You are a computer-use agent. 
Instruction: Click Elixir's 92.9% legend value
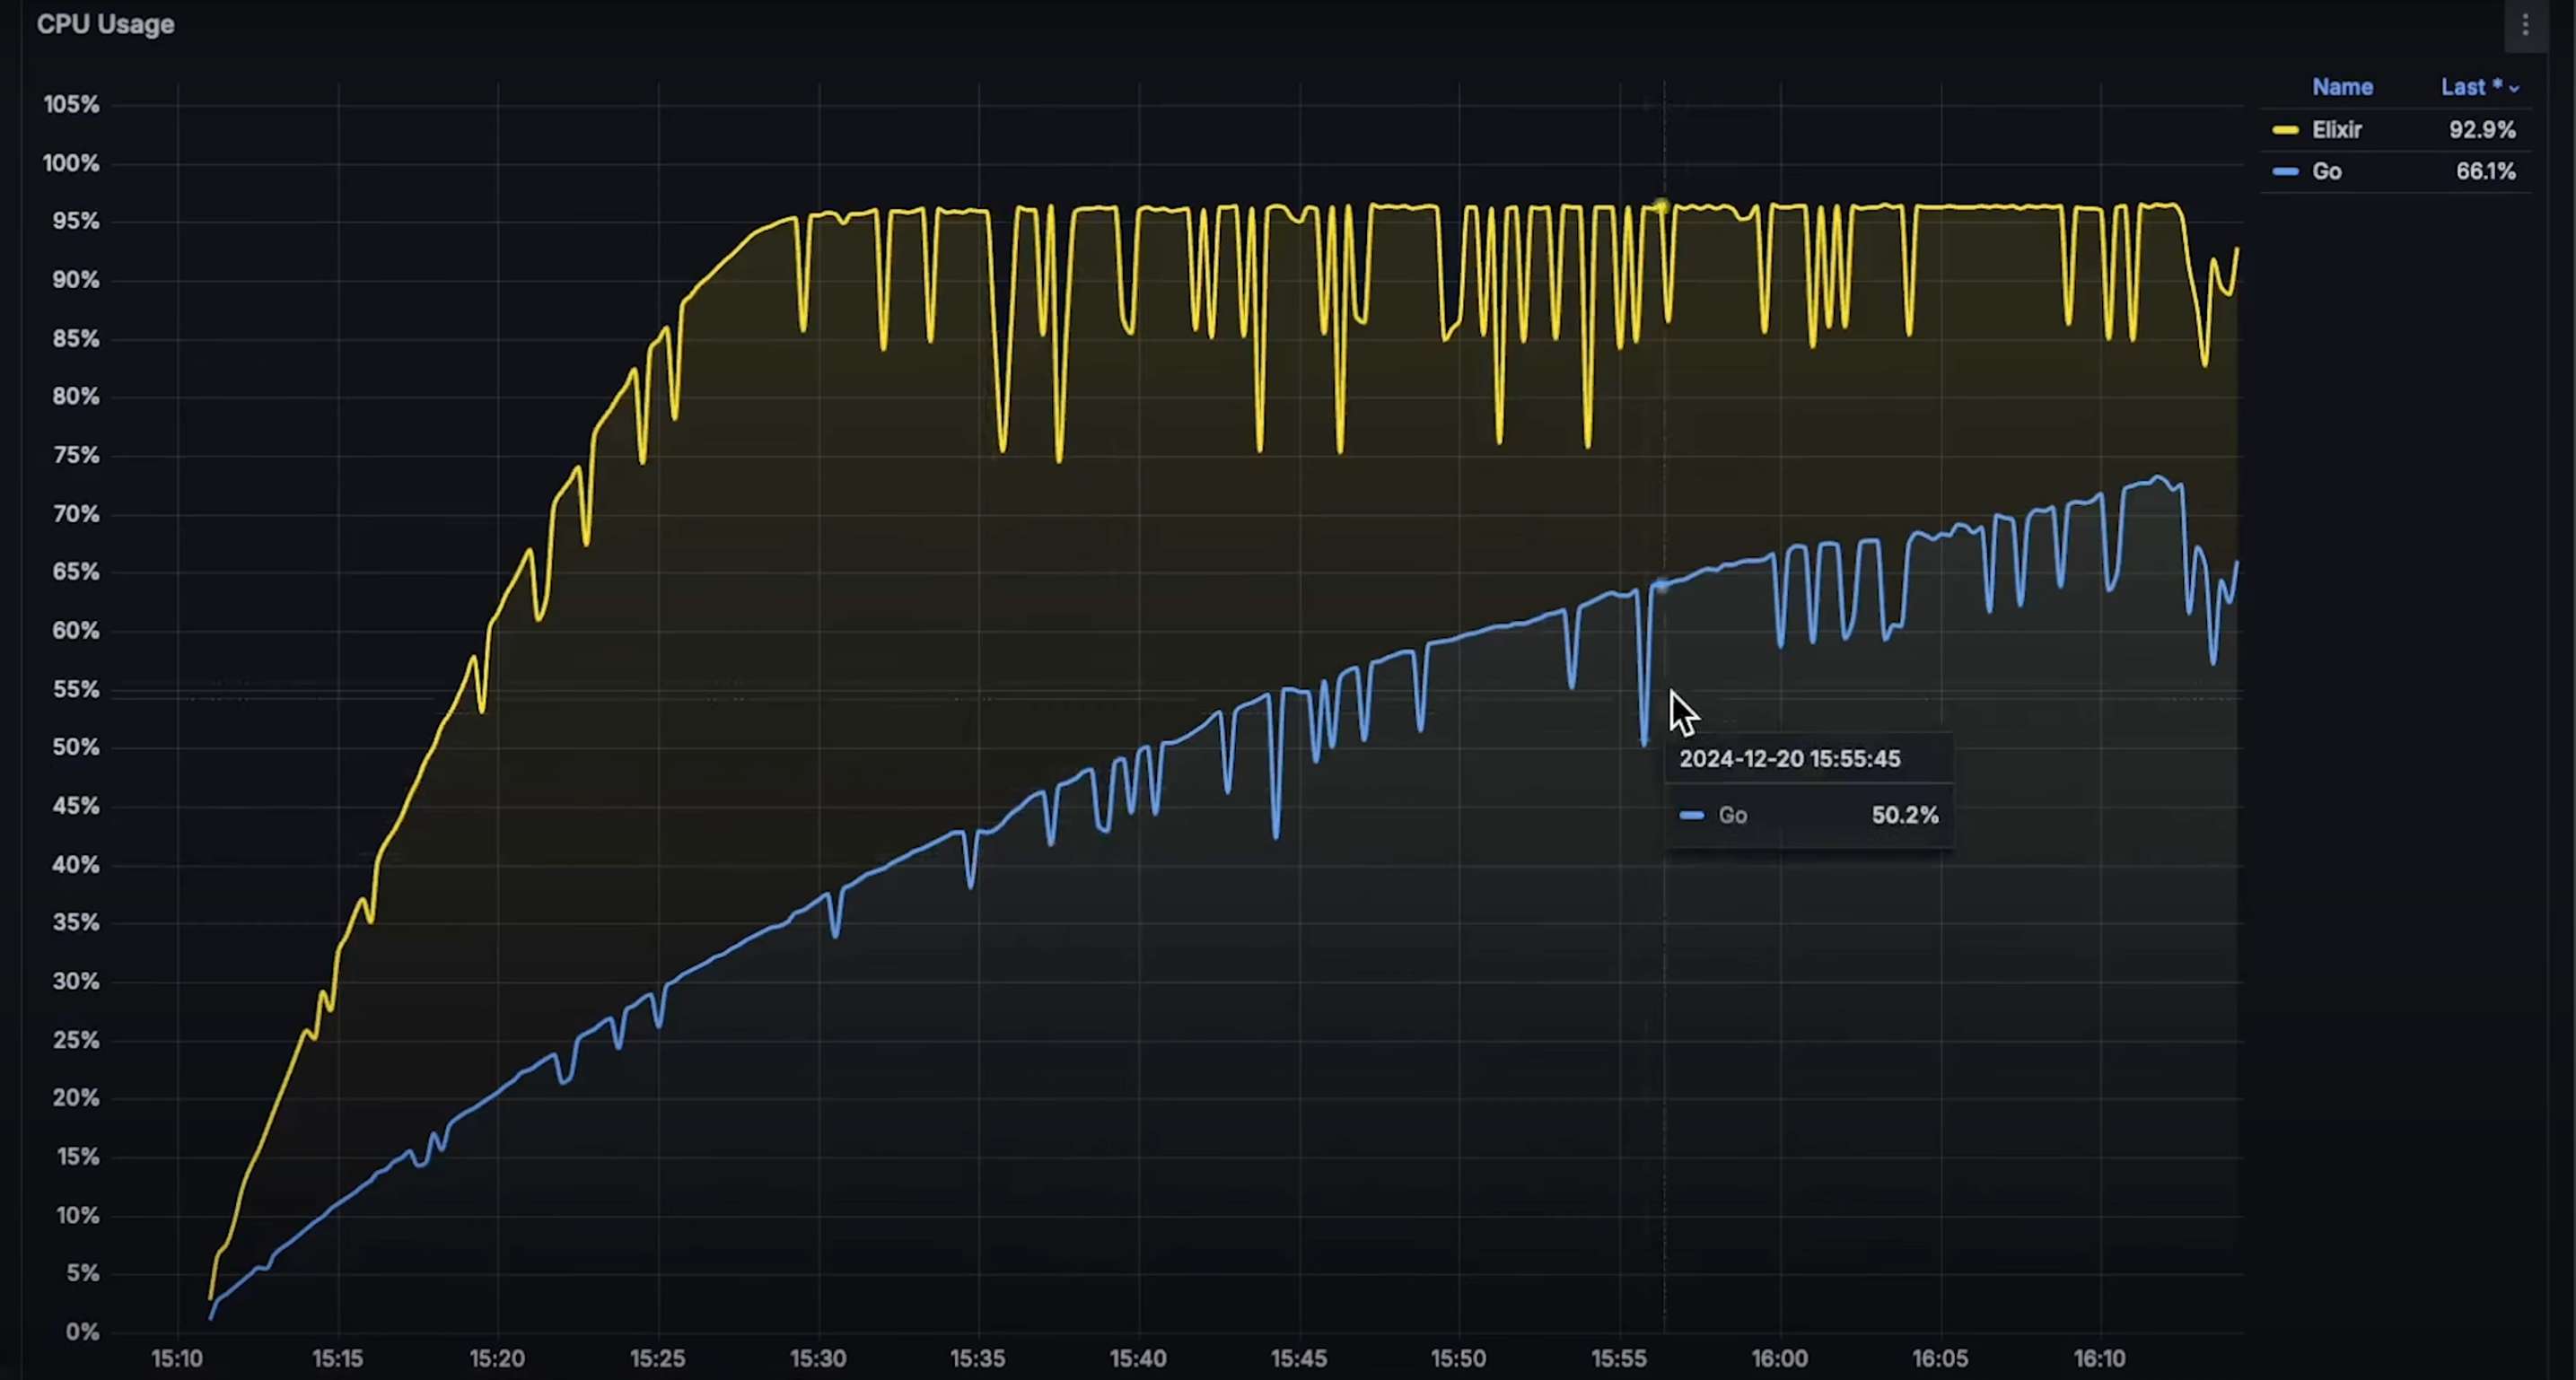pos(2482,130)
